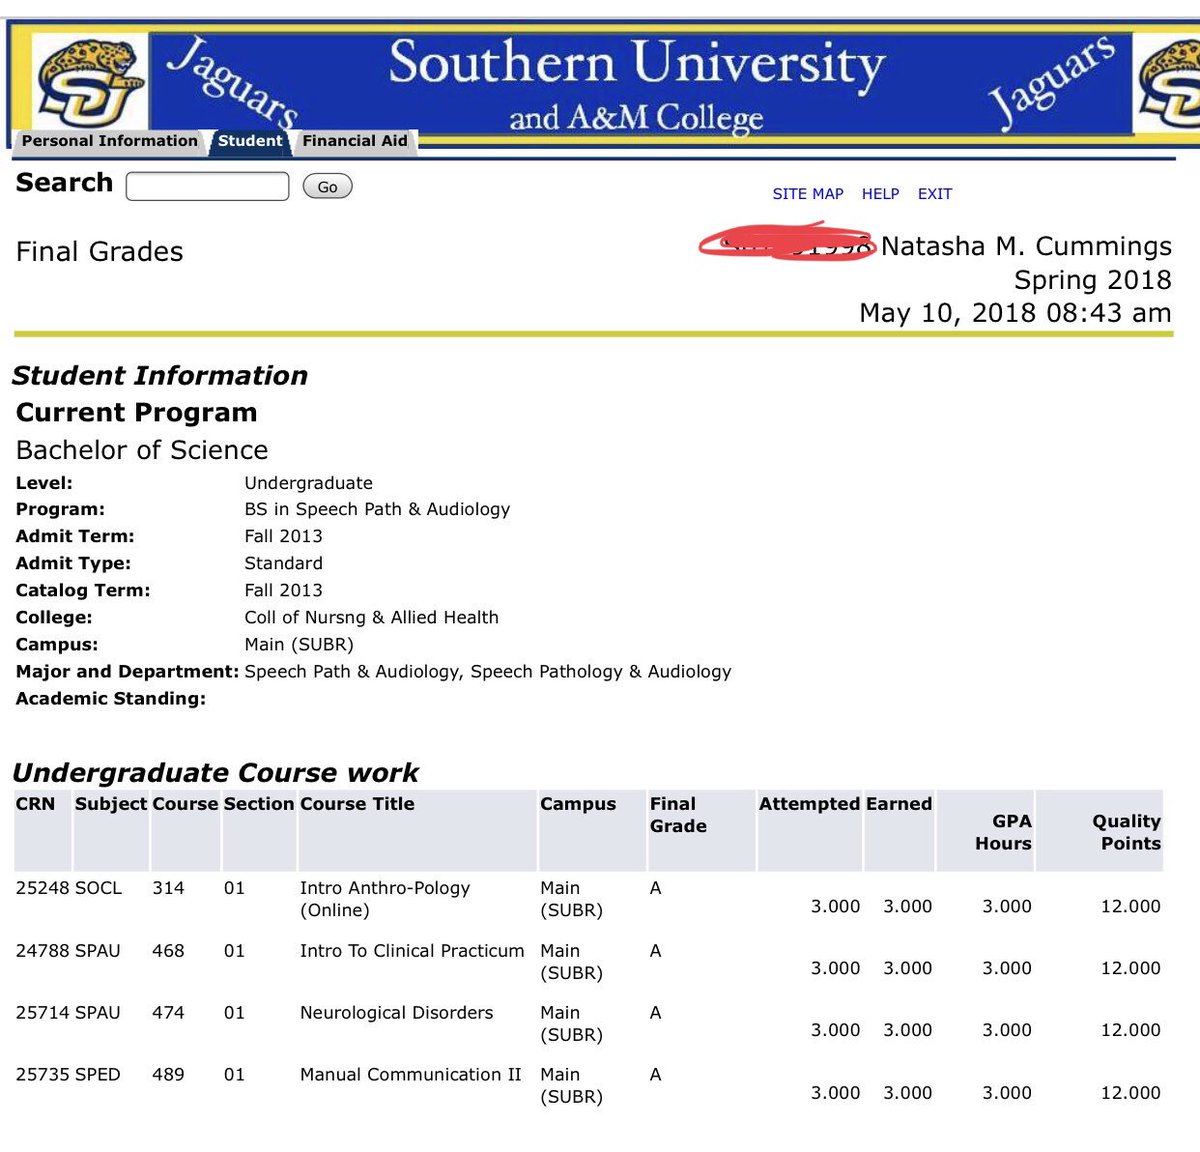Select the Major and Department value text
The image size is (1200, 1152).
488,672
